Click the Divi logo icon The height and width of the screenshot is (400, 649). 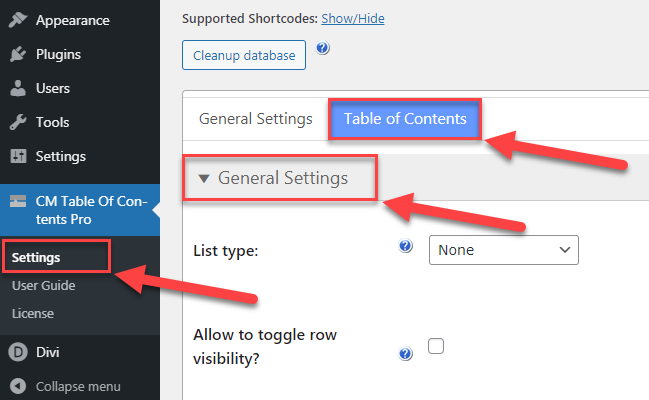point(18,352)
